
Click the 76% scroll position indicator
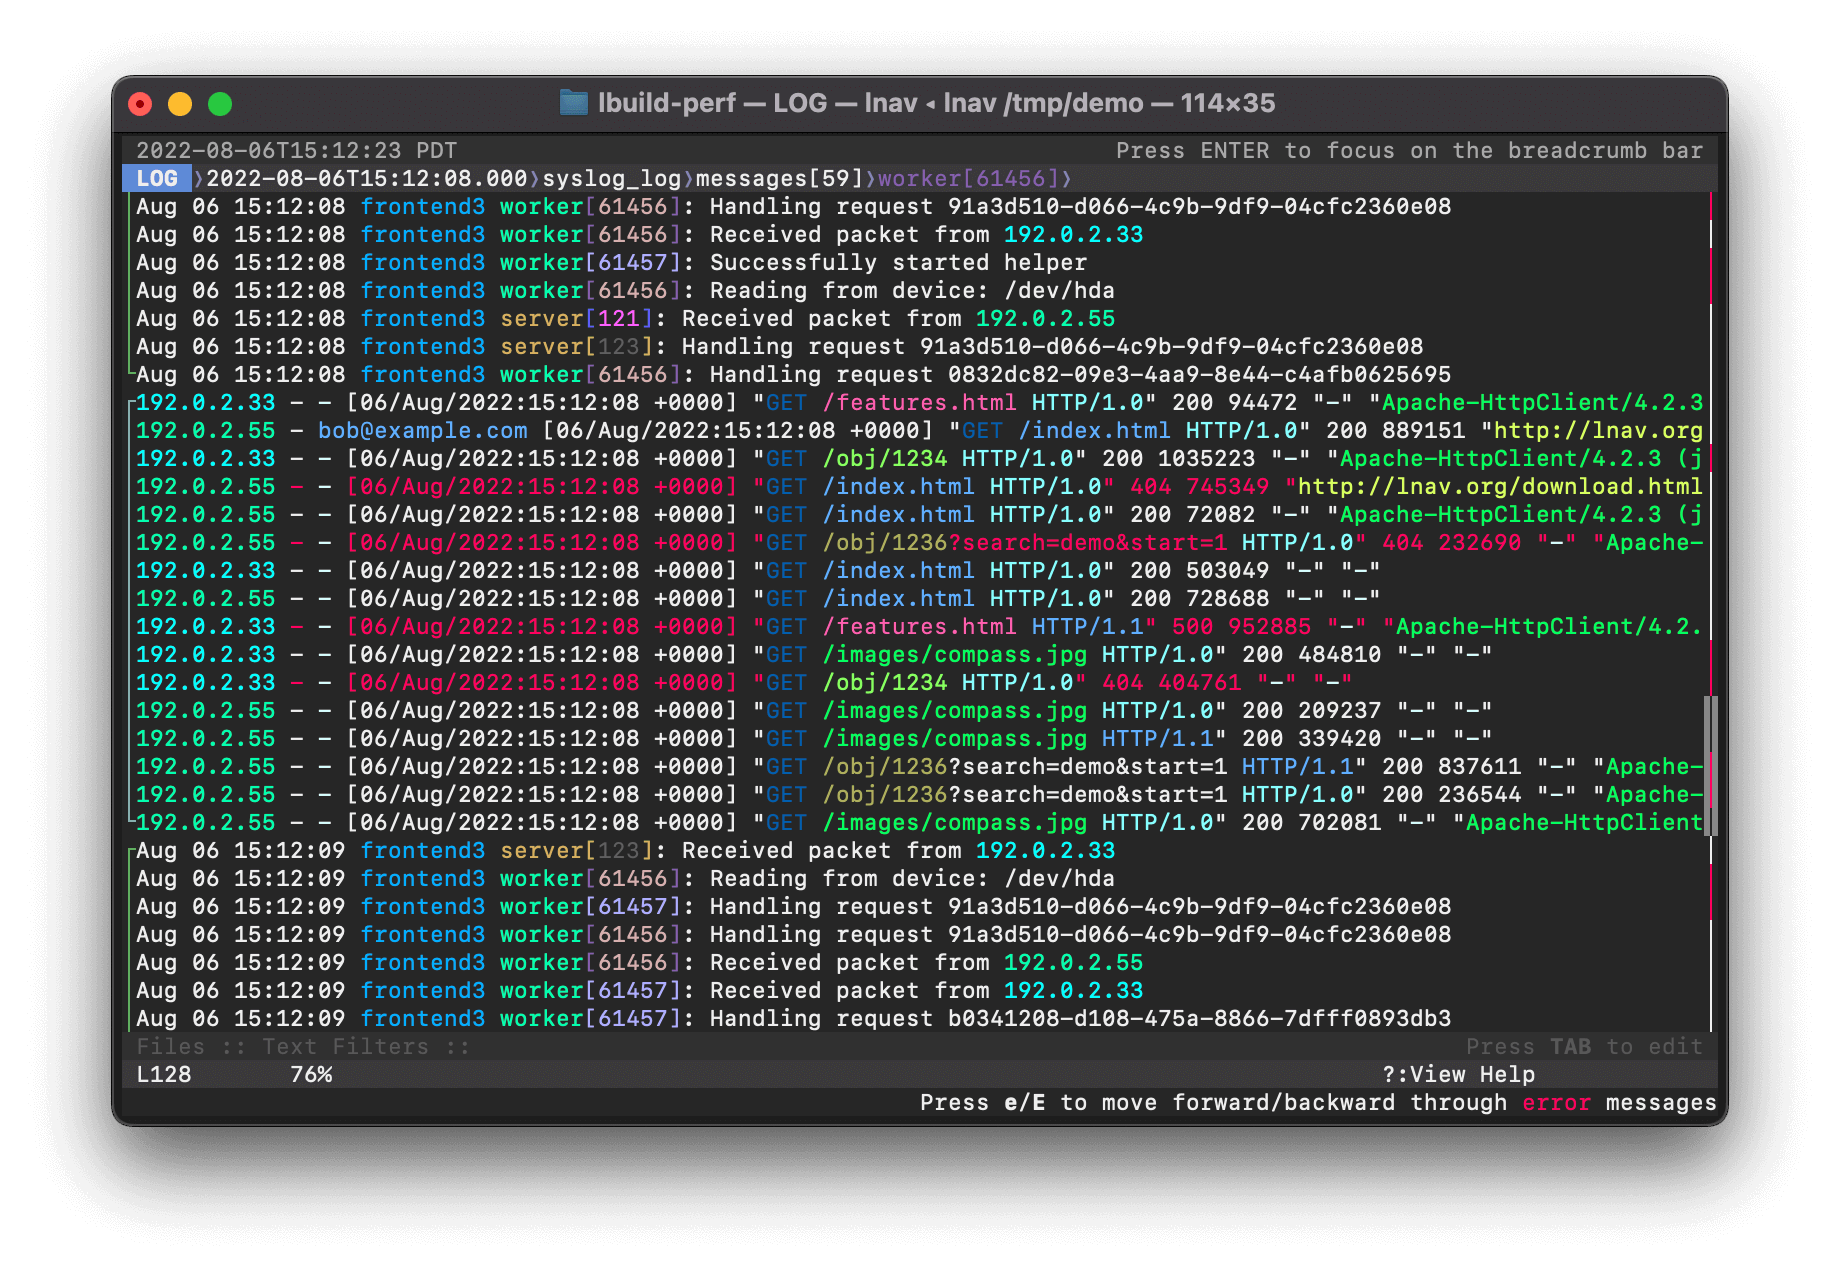pos(311,1075)
